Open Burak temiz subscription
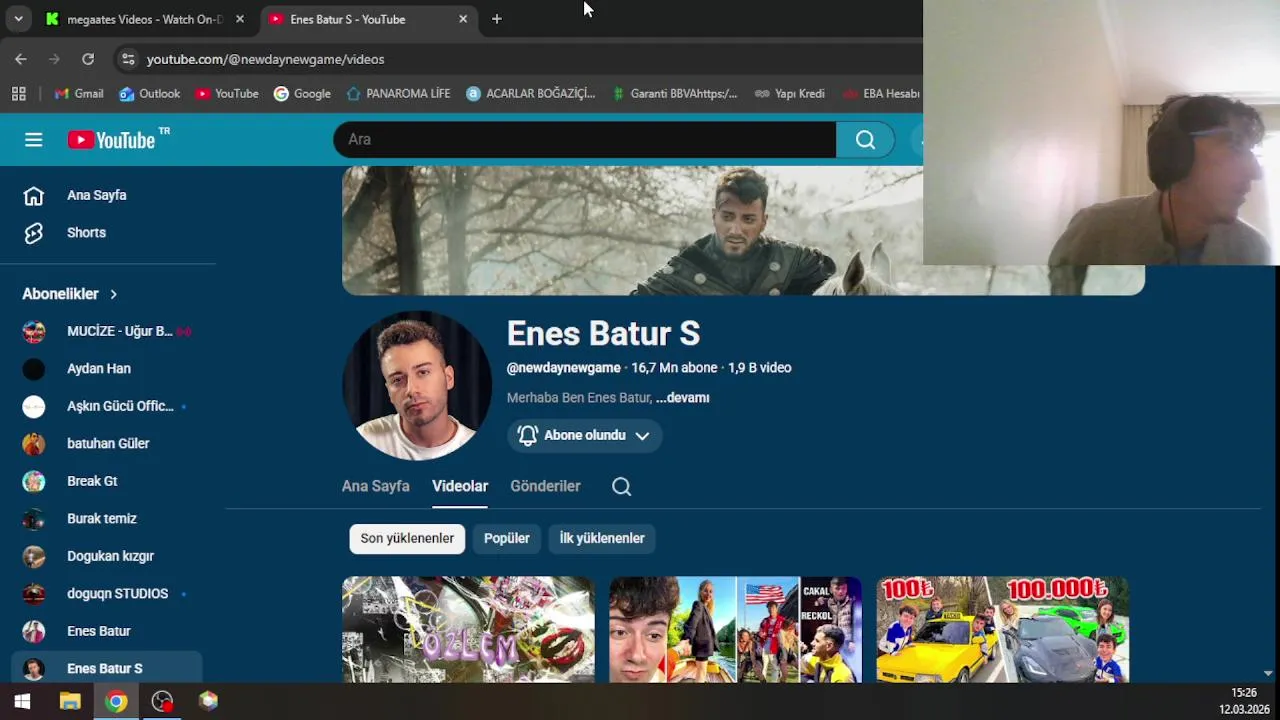This screenshot has width=1280, height=720. [108, 518]
